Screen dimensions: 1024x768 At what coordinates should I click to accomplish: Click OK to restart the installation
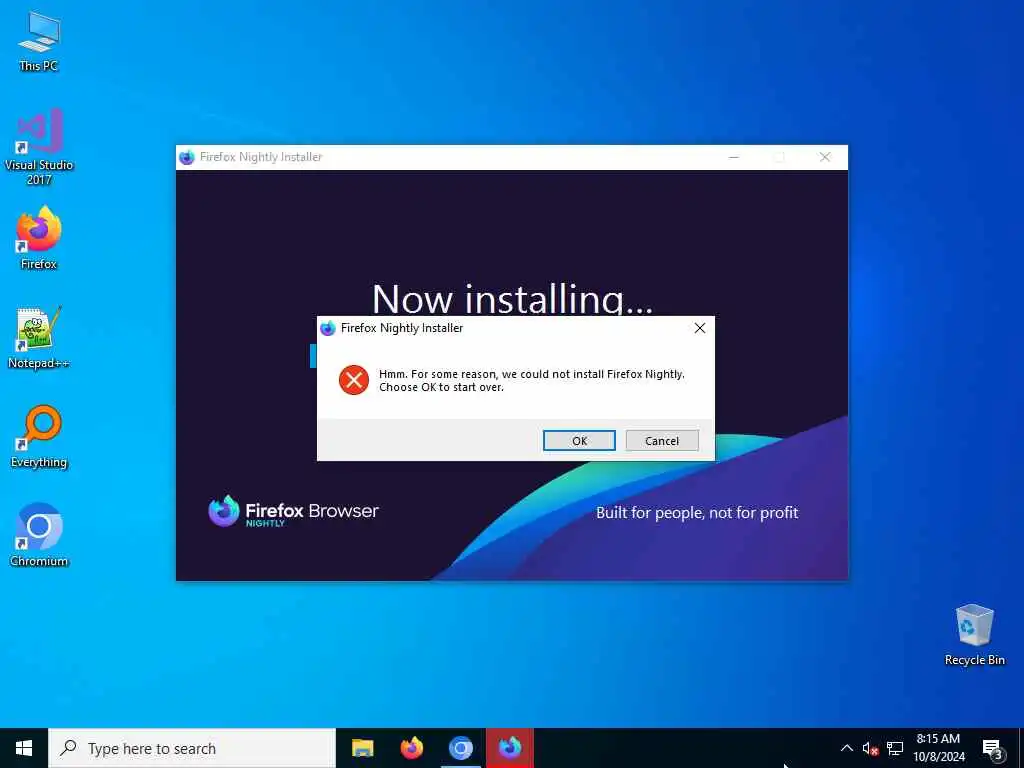click(x=579, y=441)
